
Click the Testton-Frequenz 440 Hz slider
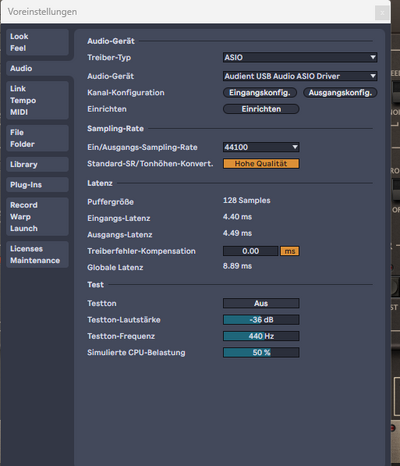pyautogui.click(x=261, y=336)
